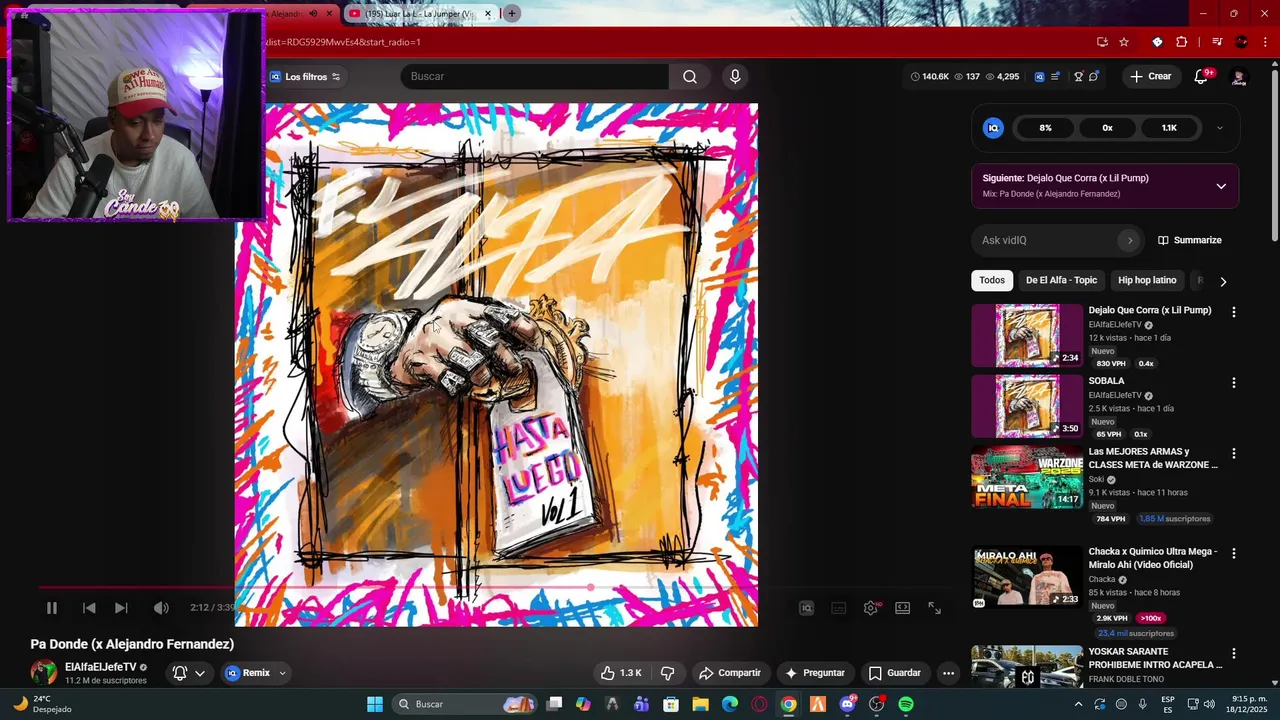This screenshot has width=1280, height=720.
Task: Open more actions three-dot menu below video
Action: click(948, 673)
